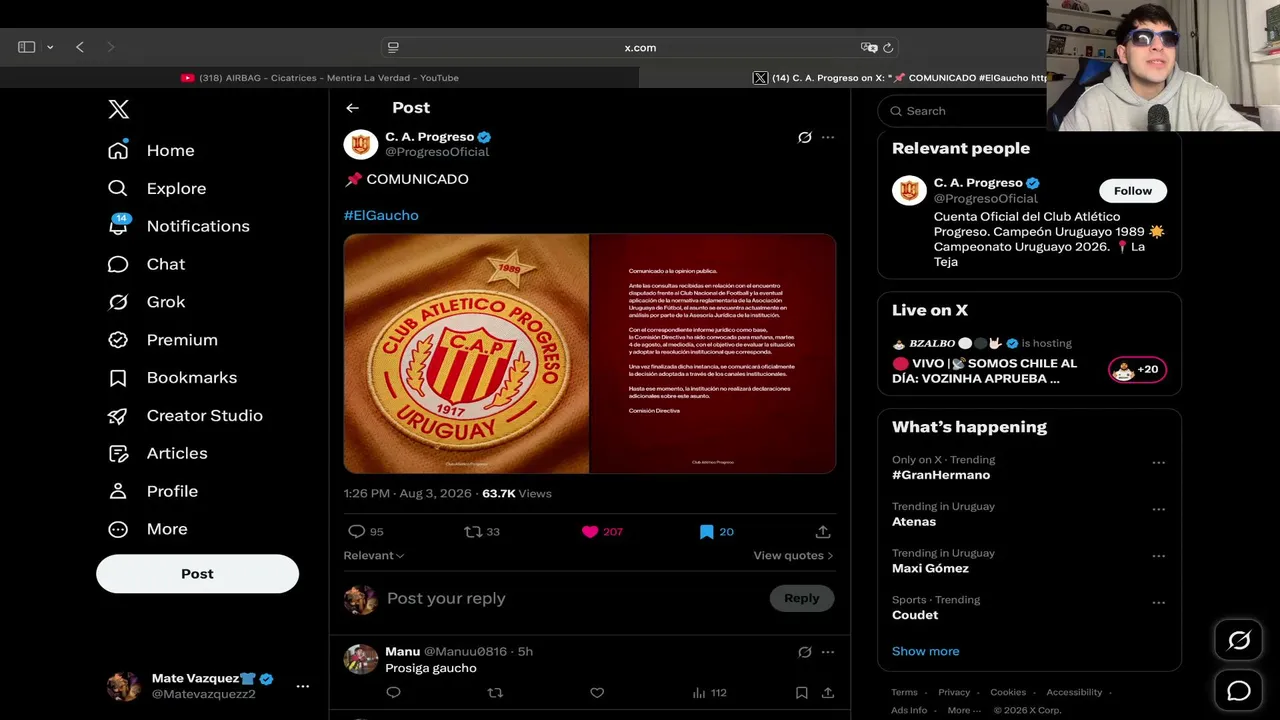This screenshot has width=1280, height=720.
Task: Click the translate icon in address bar
Action: click(868, 47)
